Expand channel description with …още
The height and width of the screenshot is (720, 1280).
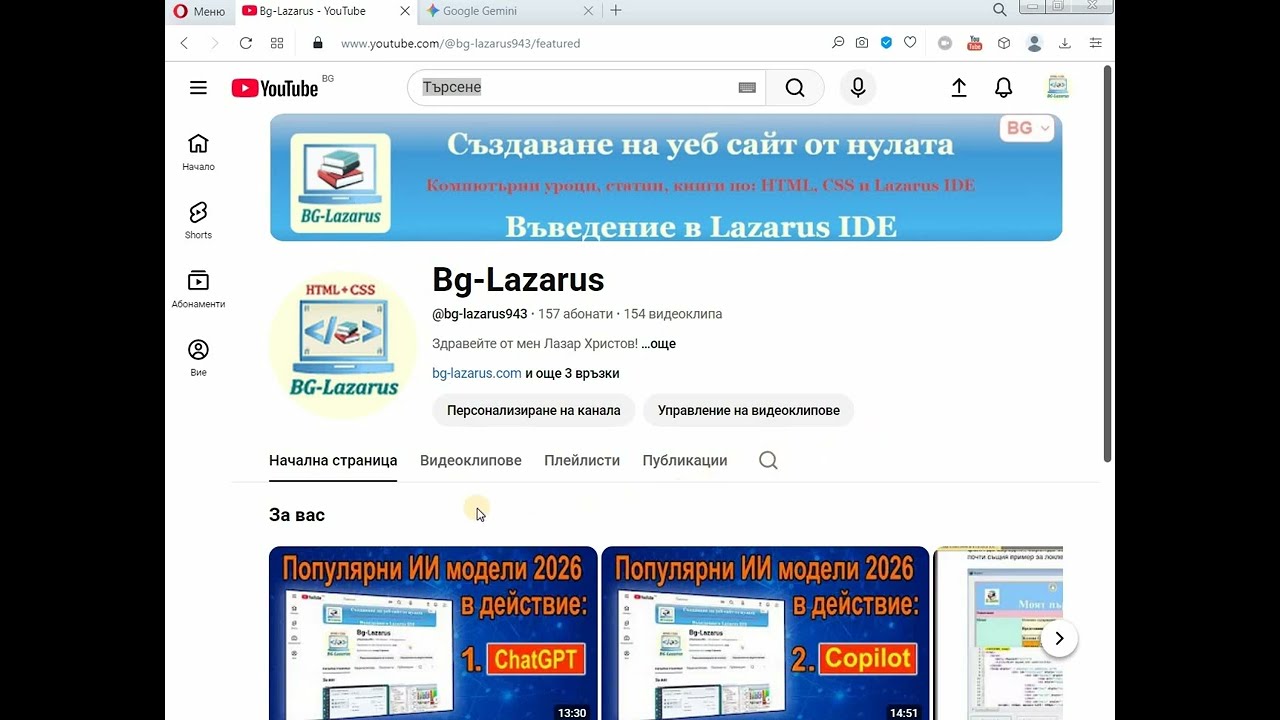point(658,344)
